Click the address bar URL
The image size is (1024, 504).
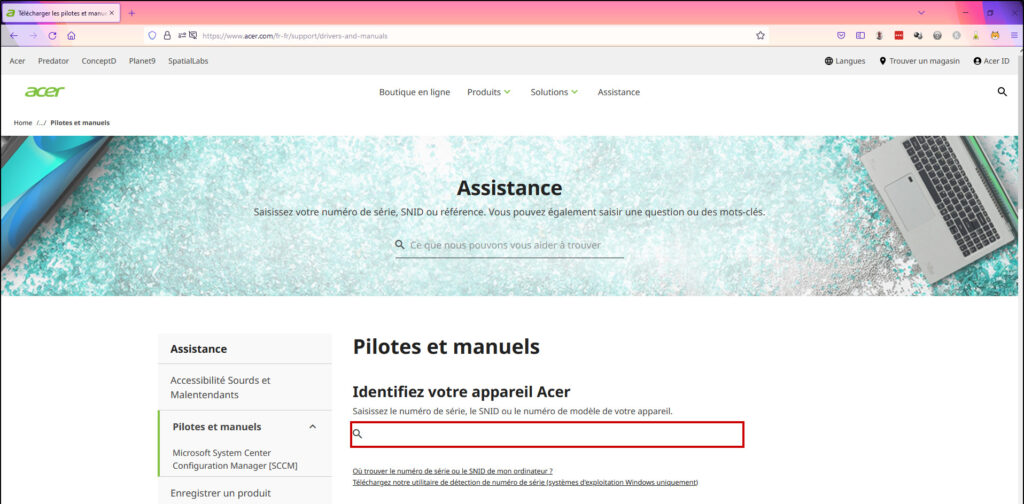[x=295, y=36]
